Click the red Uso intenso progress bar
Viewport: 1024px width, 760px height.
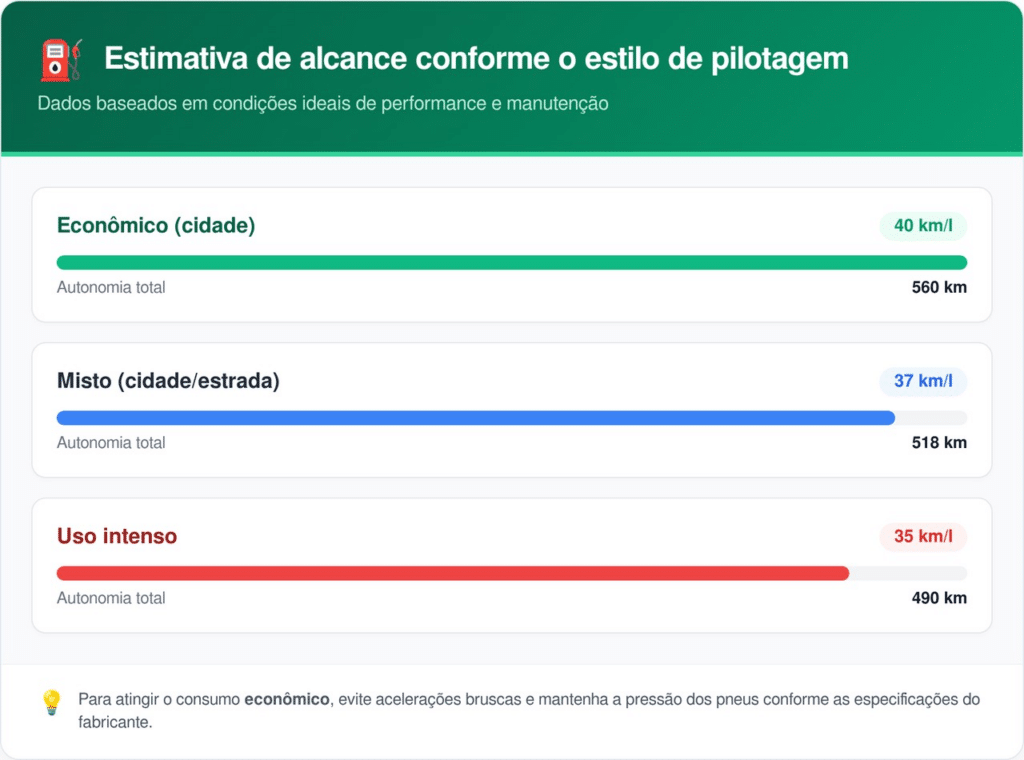(452, 573)
